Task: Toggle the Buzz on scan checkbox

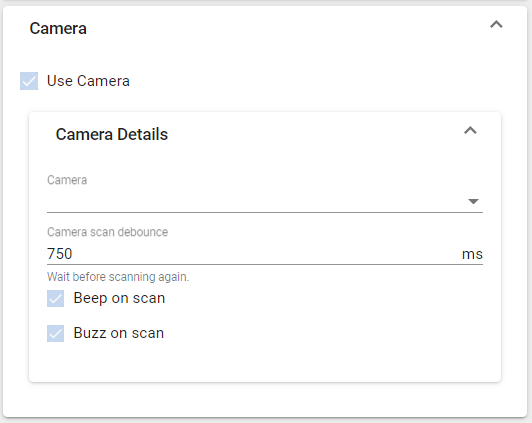Action: [x=55, y=333]
